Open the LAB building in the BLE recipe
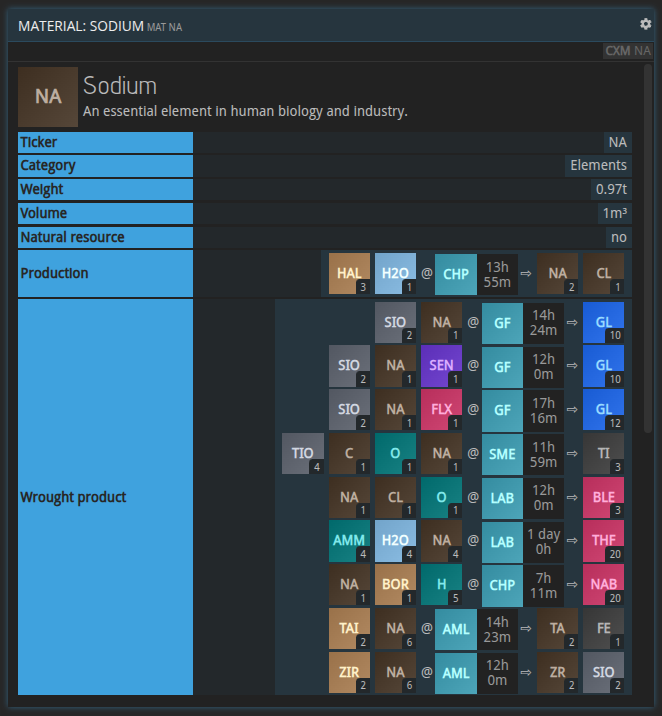Screen dimensions: 662x716 (502, 498)
